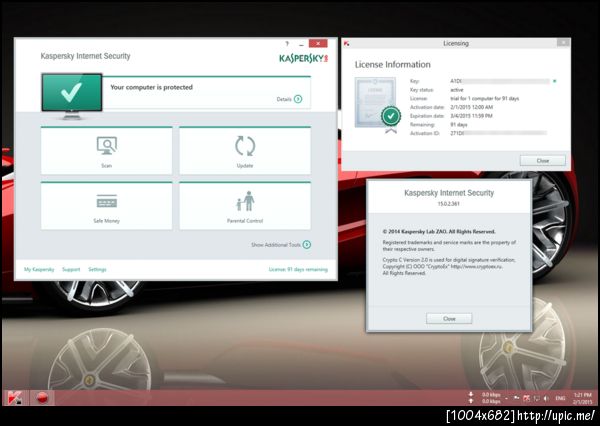This screenshot has height=426, width=600.
Task: Open the Safe Money tile
Action: click(x=106, y=206)
